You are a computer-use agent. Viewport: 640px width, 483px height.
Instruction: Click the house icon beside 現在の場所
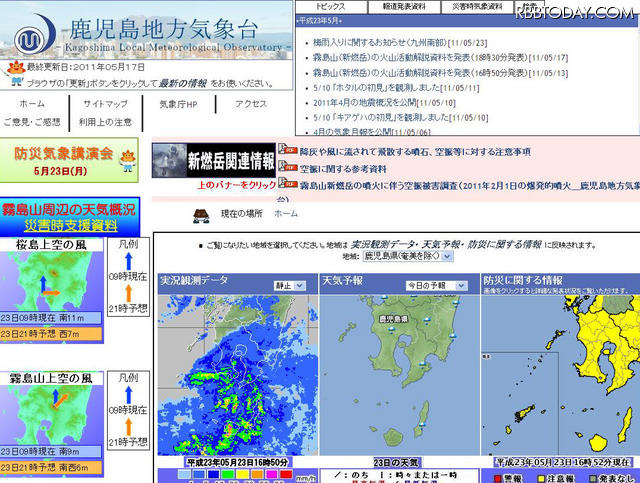coord(201,213)
